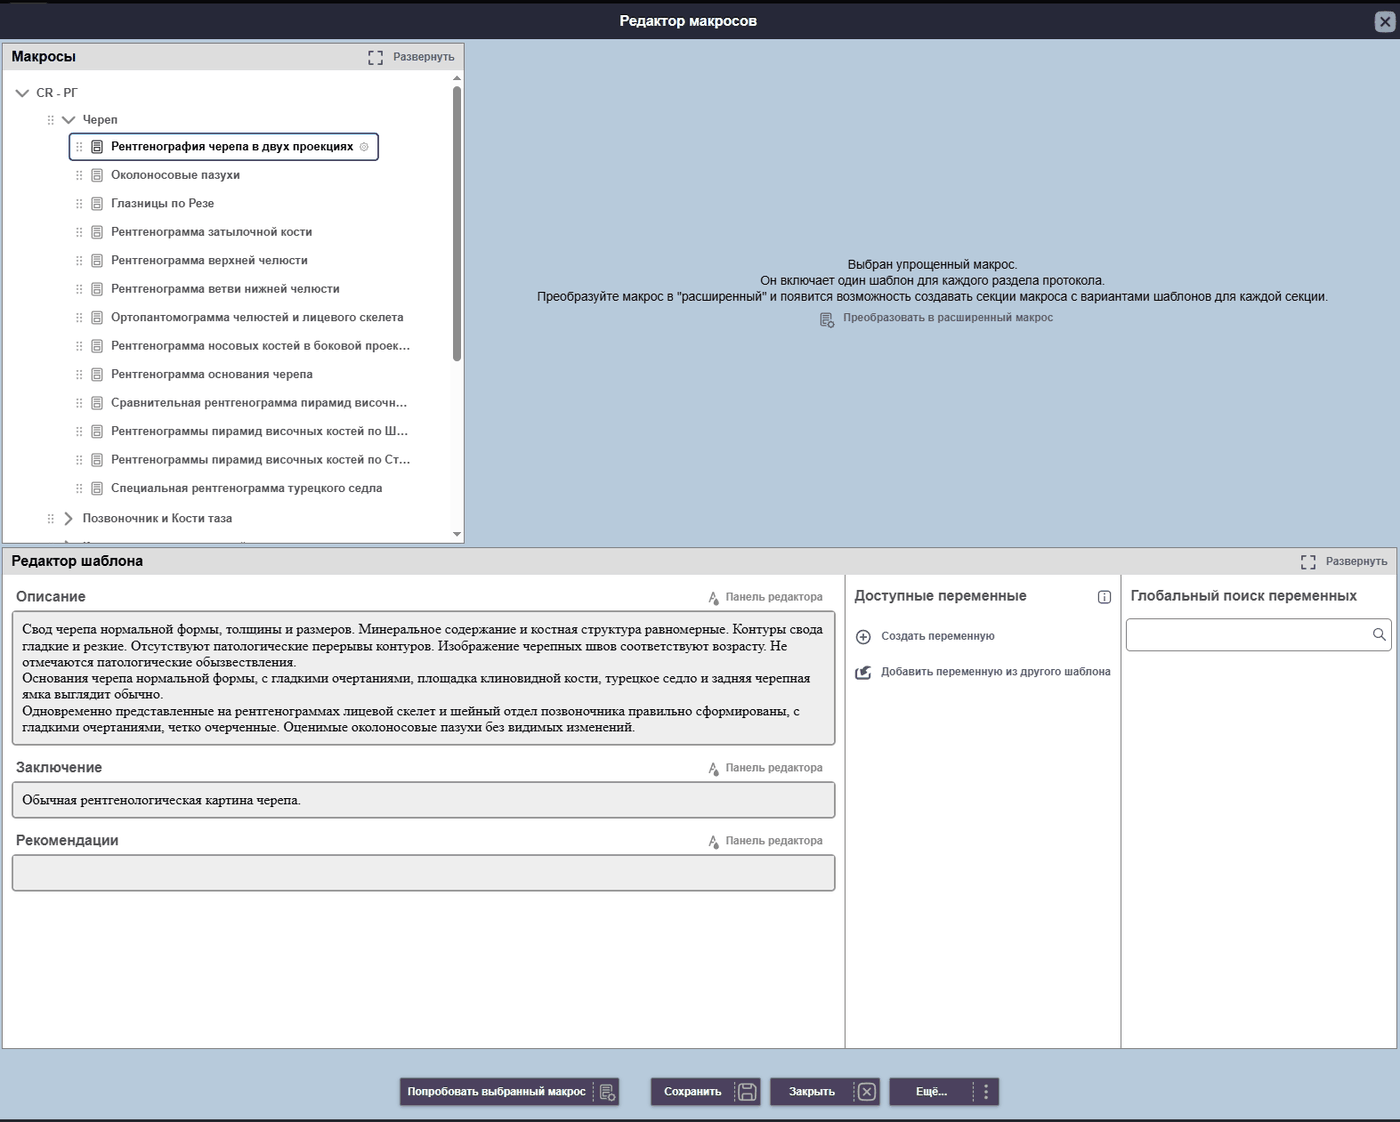Click the macro icon on Попробовать выбранный макрос
The width and height of the screenshot is (1400, 1122).
[607, 1091]
